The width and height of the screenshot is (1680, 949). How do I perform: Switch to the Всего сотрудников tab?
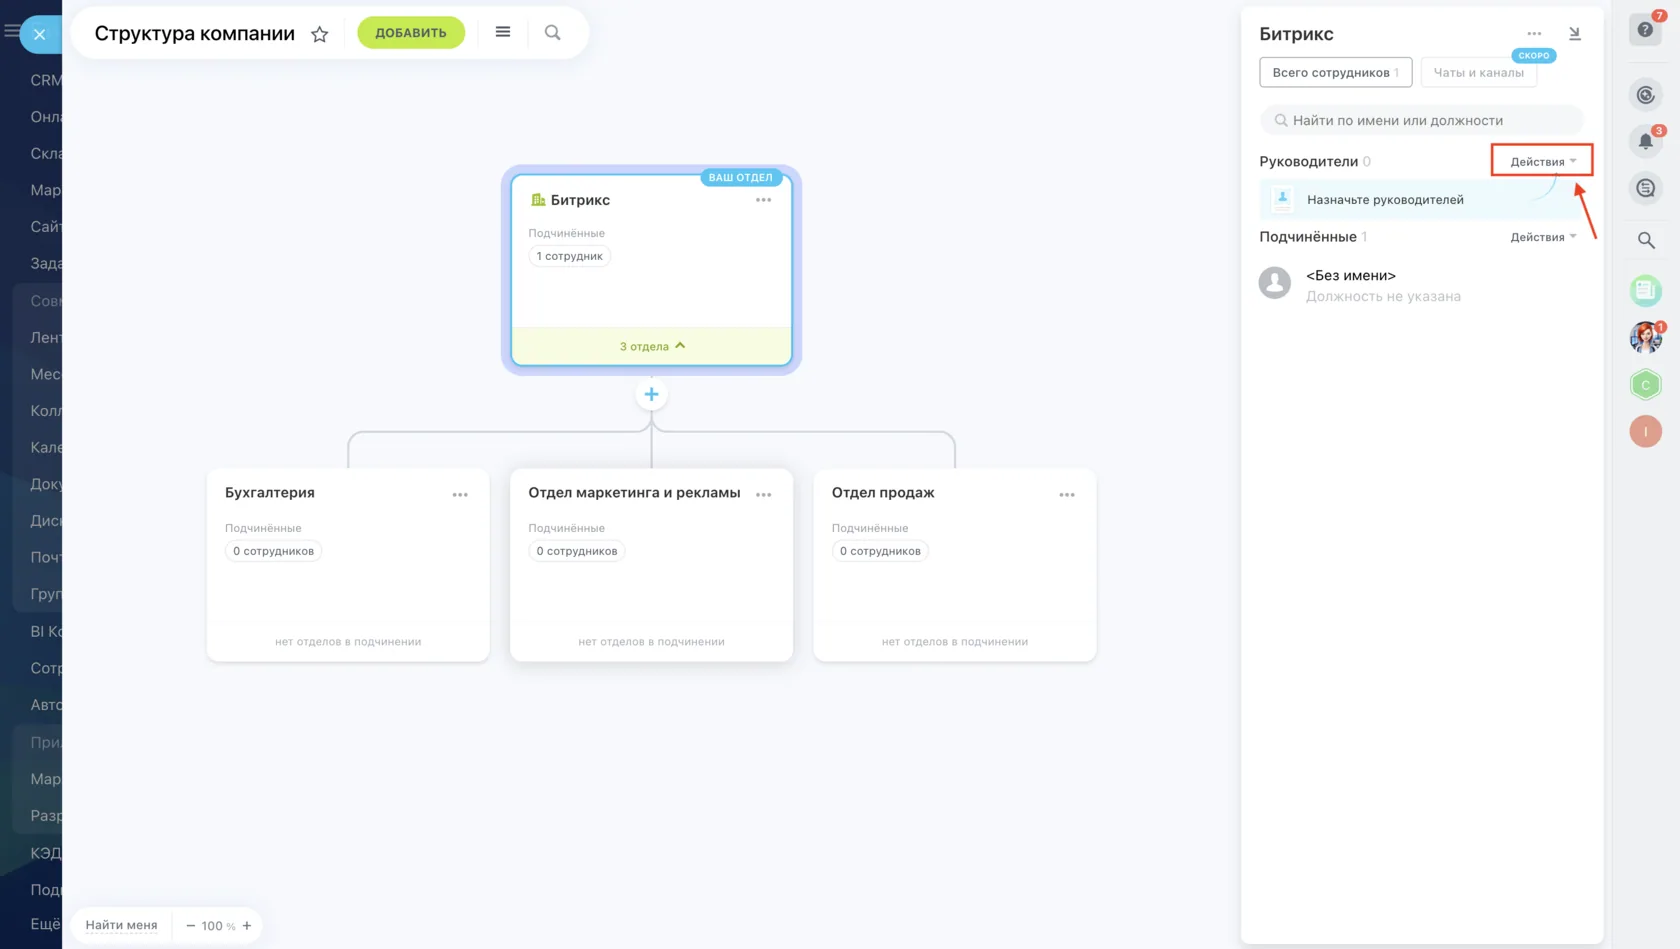tap(1336, 72)
